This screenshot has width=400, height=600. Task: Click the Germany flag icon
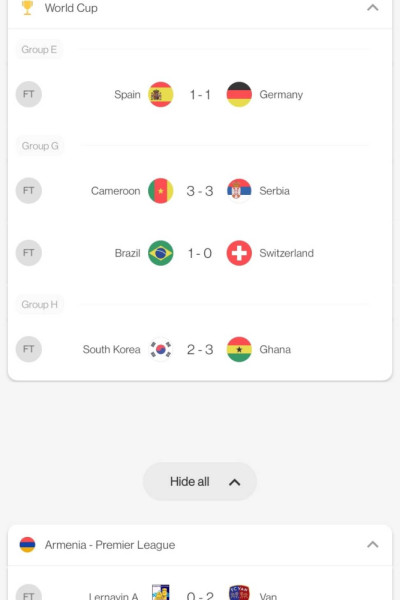239,95
